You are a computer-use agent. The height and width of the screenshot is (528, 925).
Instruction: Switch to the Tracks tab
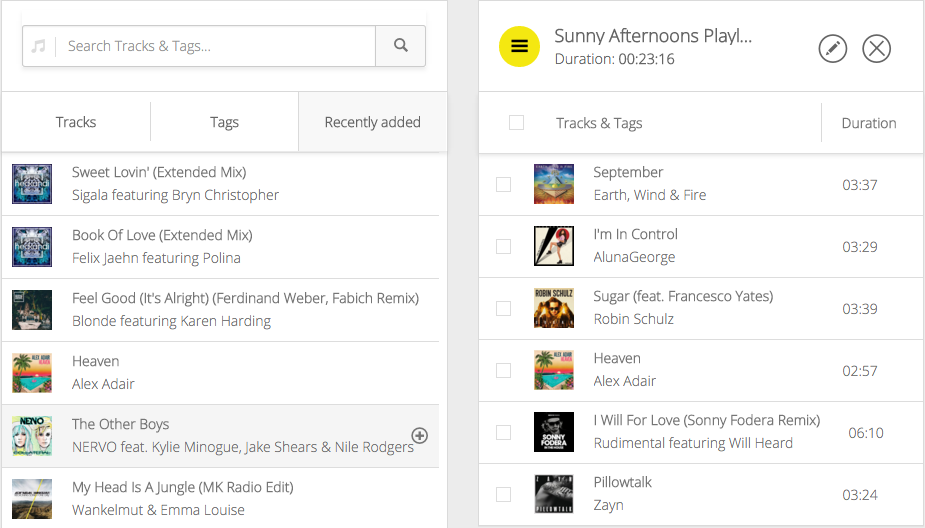pyautogui.click(x=76, y=122)
